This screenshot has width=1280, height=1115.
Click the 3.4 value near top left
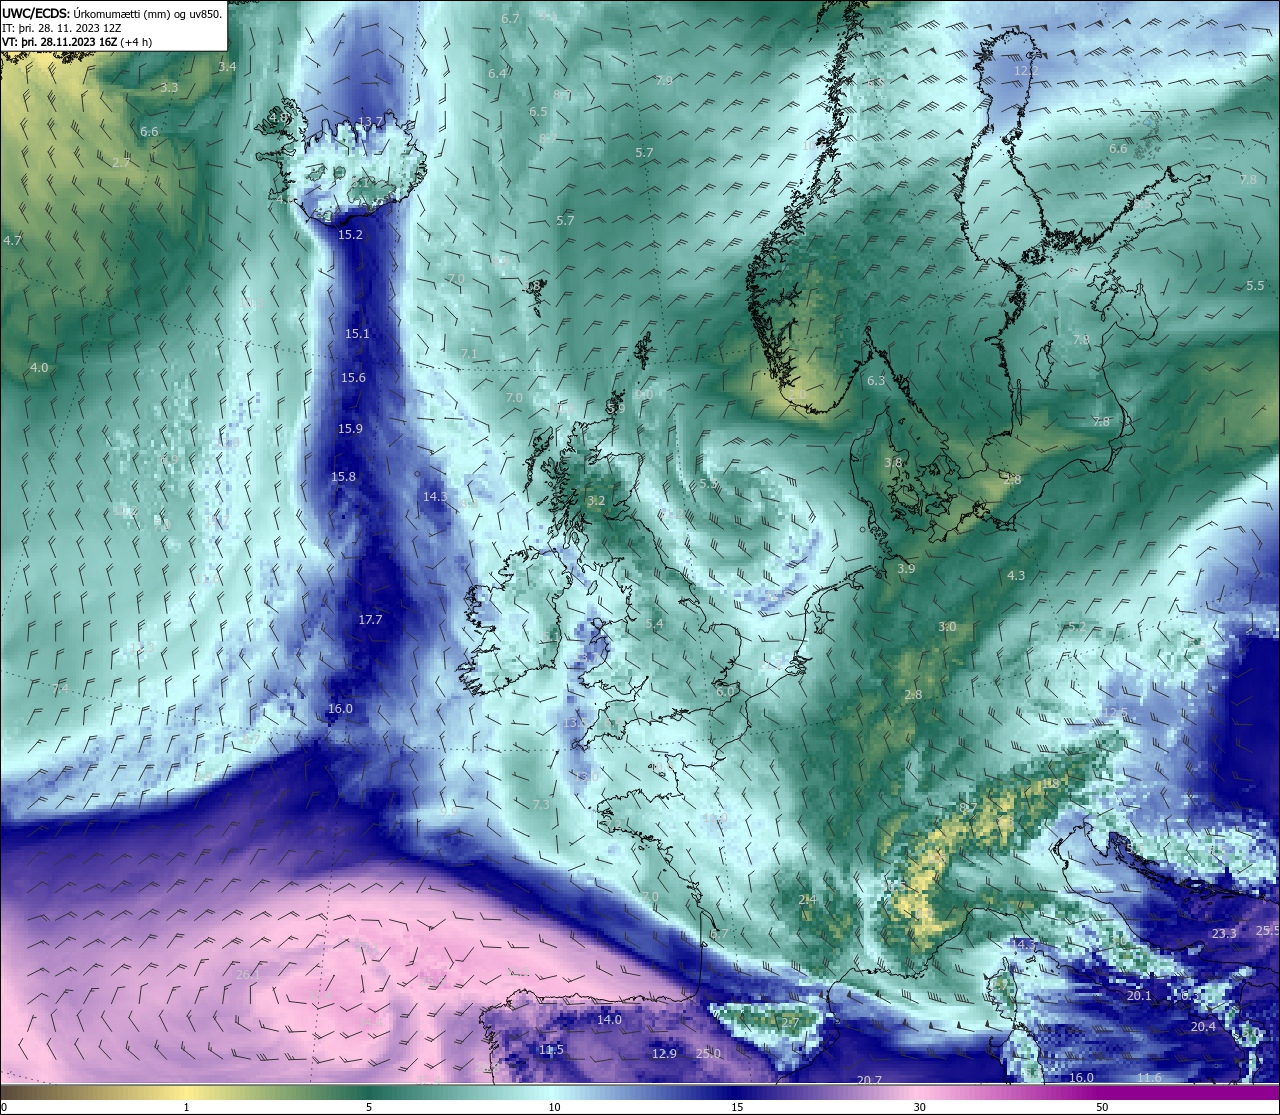tap(227, 67)
